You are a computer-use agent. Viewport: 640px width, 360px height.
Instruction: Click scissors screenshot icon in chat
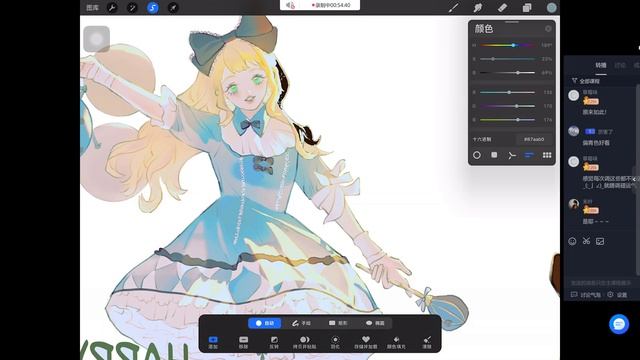point(586,241)
